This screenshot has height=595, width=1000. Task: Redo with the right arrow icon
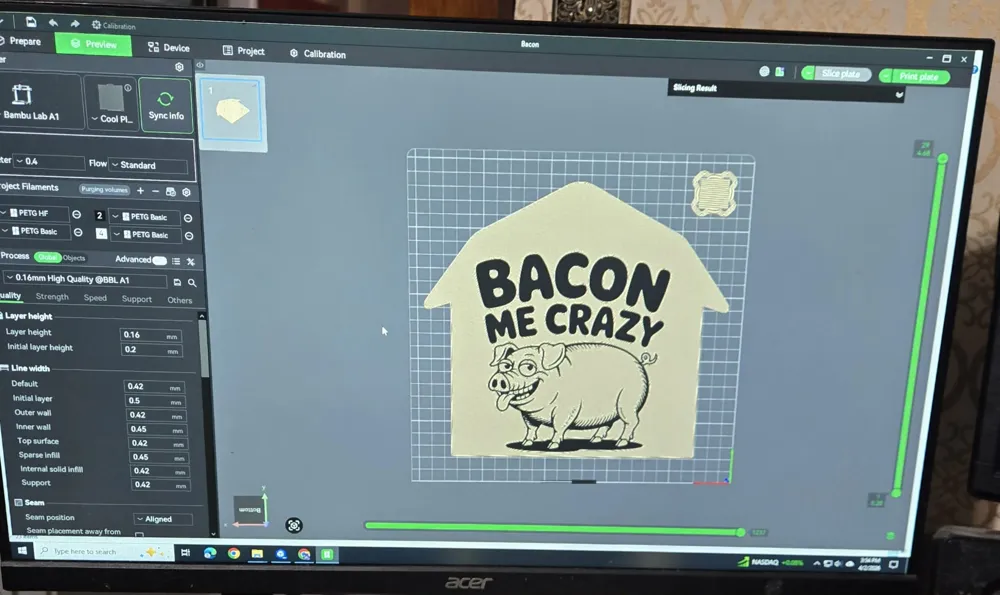[x=75, y=24]
